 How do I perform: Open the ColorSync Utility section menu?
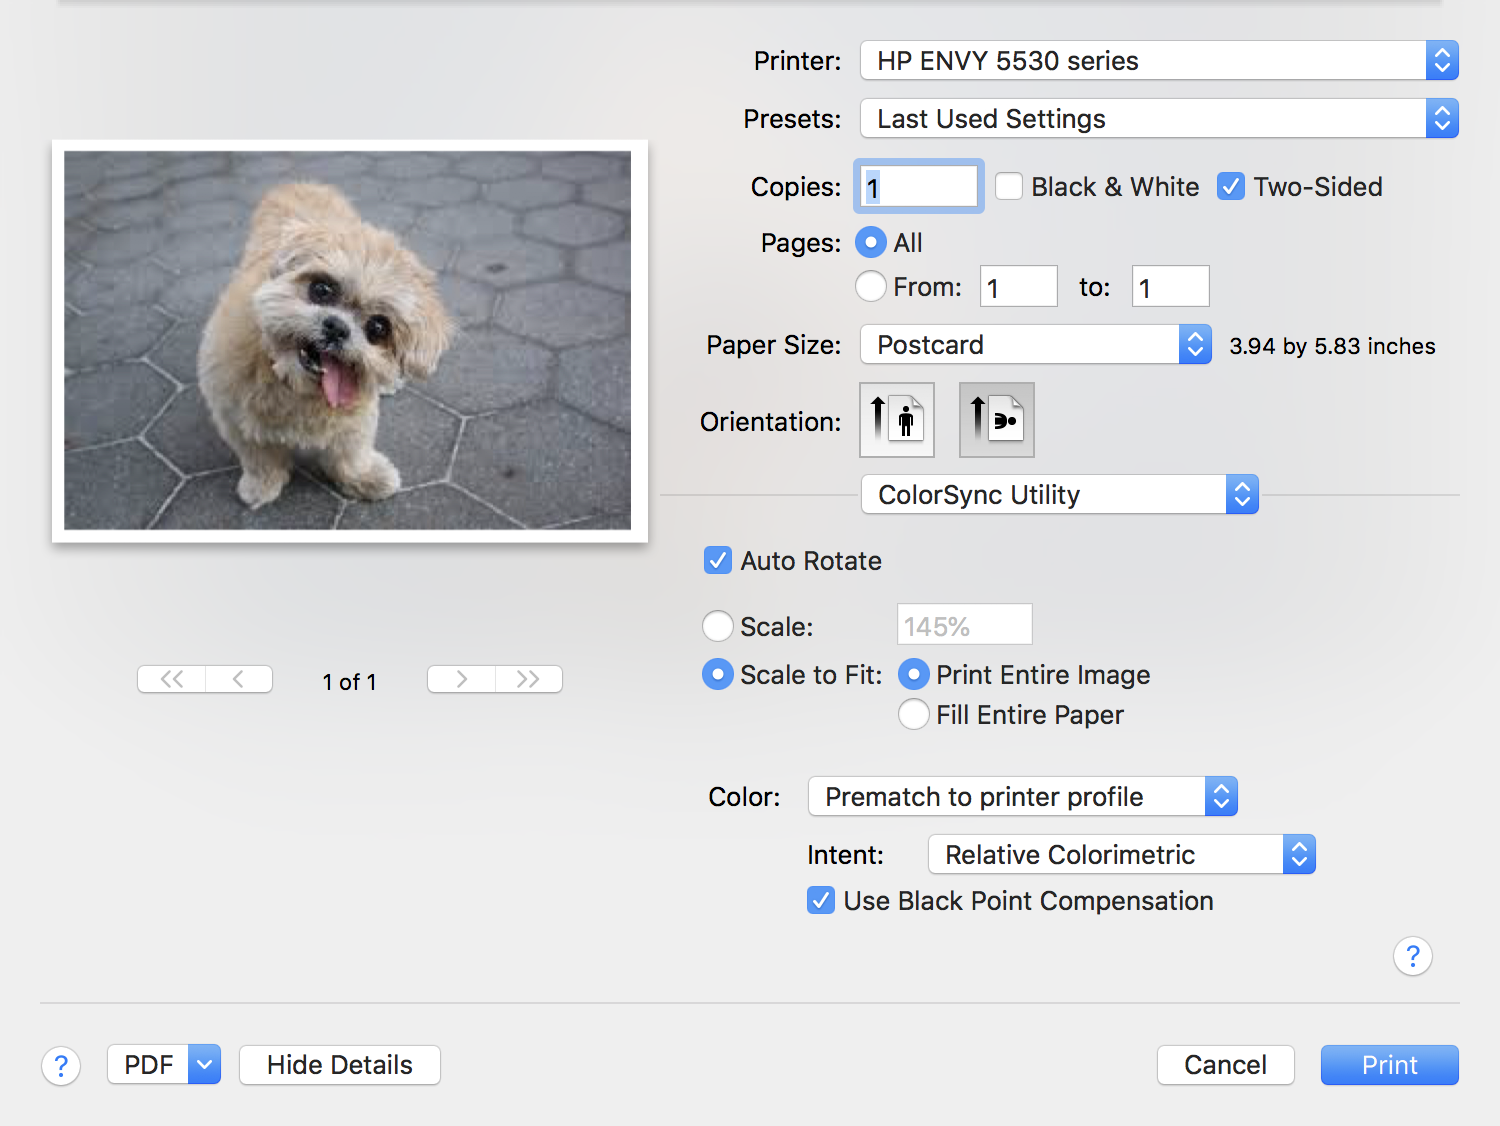(x=1059, y=495)
